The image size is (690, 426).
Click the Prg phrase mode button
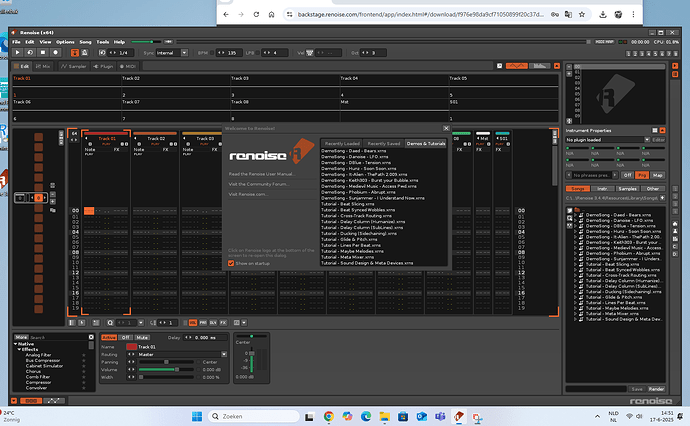tap(642, 175)
